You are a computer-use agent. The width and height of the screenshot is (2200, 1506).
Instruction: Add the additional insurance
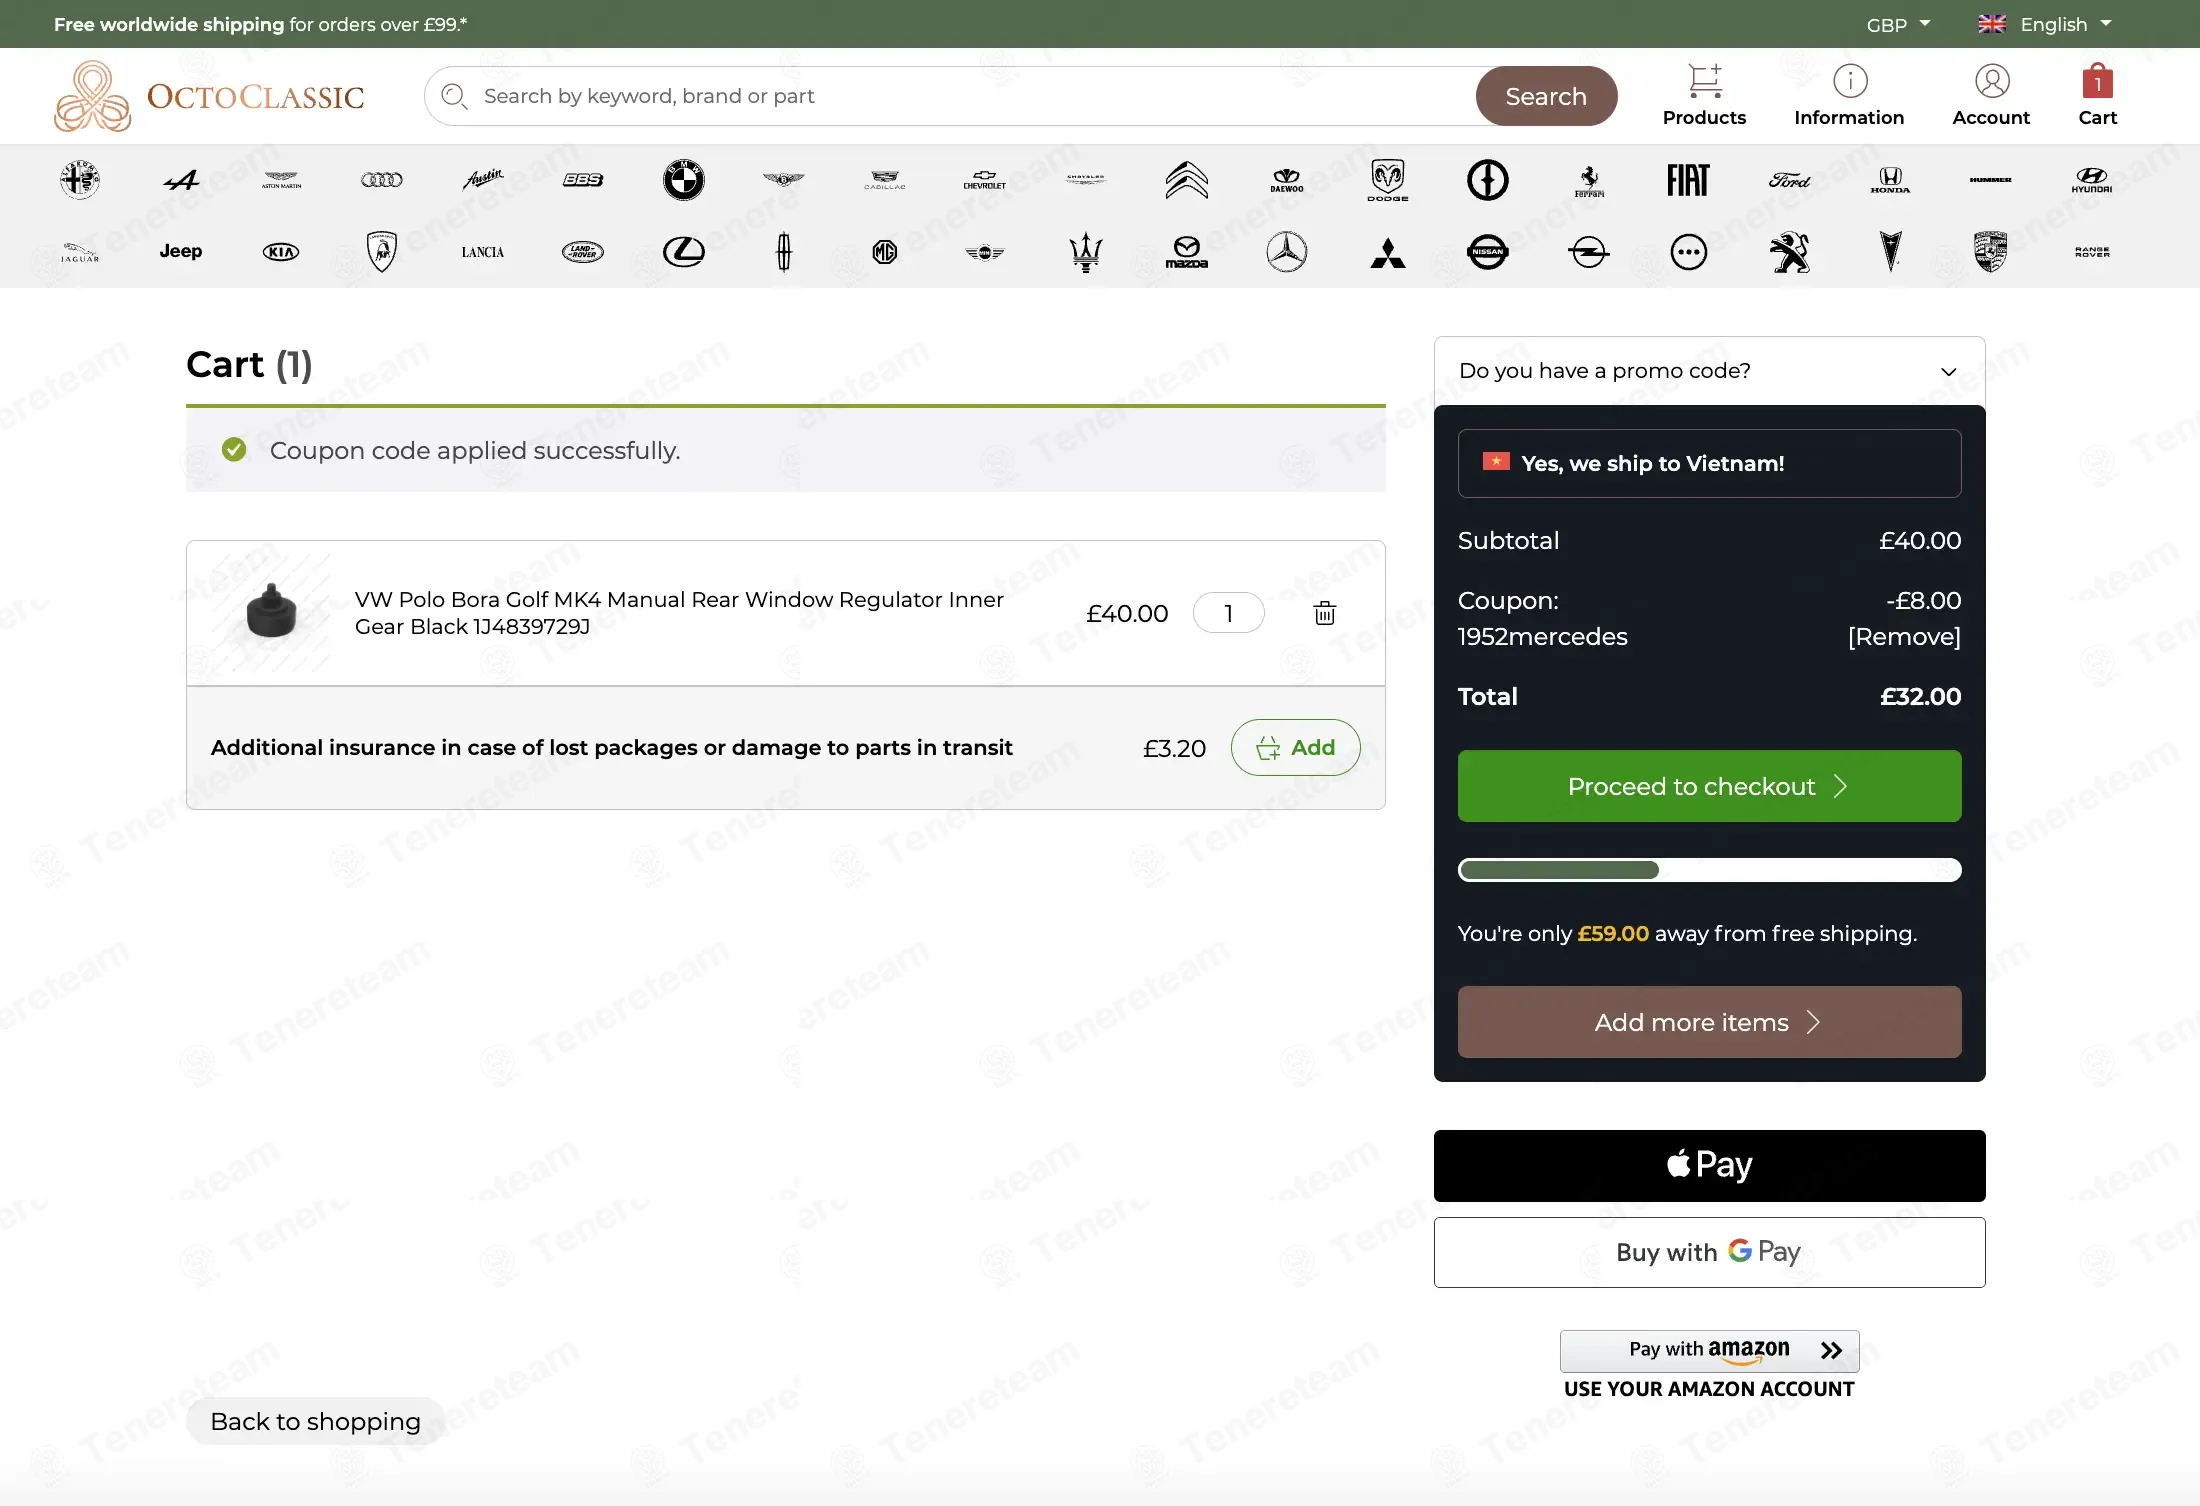point(1295,748)
